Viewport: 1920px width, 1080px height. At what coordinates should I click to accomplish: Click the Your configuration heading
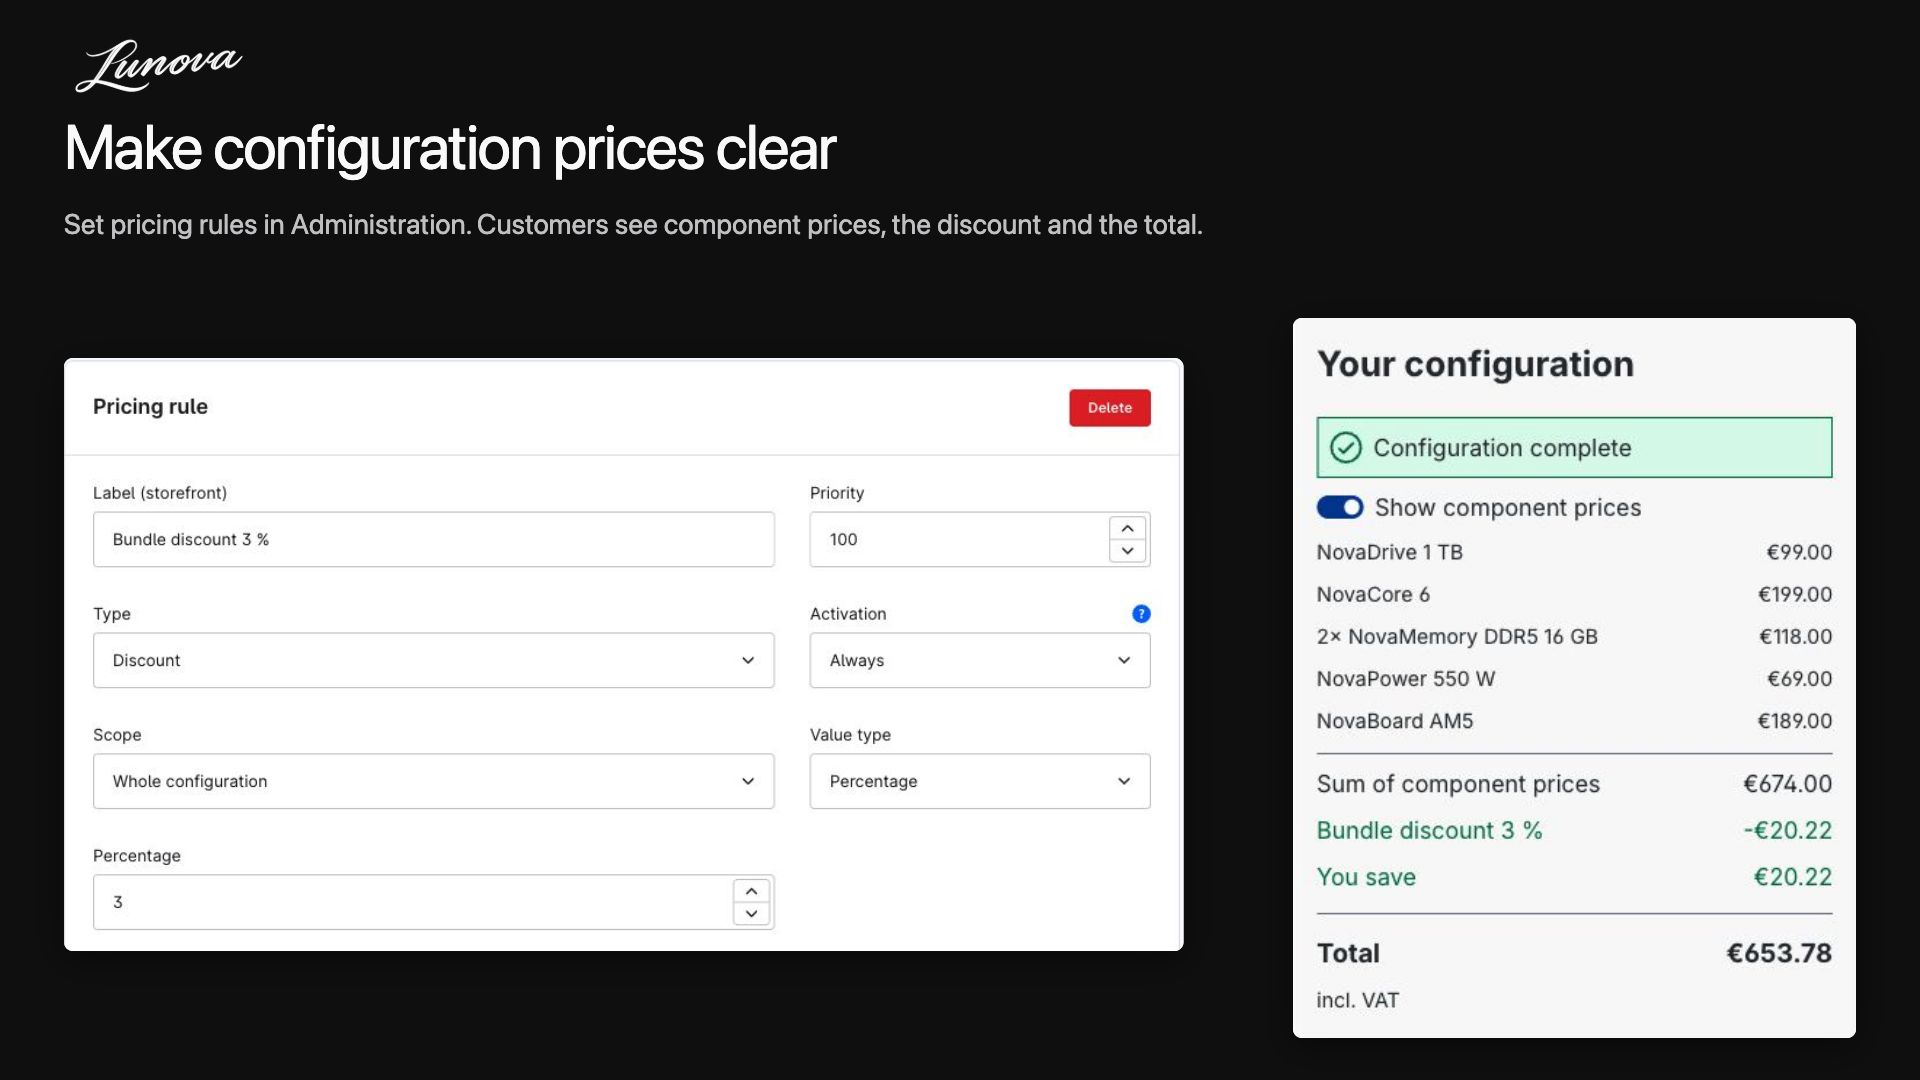click(1475, 364)
